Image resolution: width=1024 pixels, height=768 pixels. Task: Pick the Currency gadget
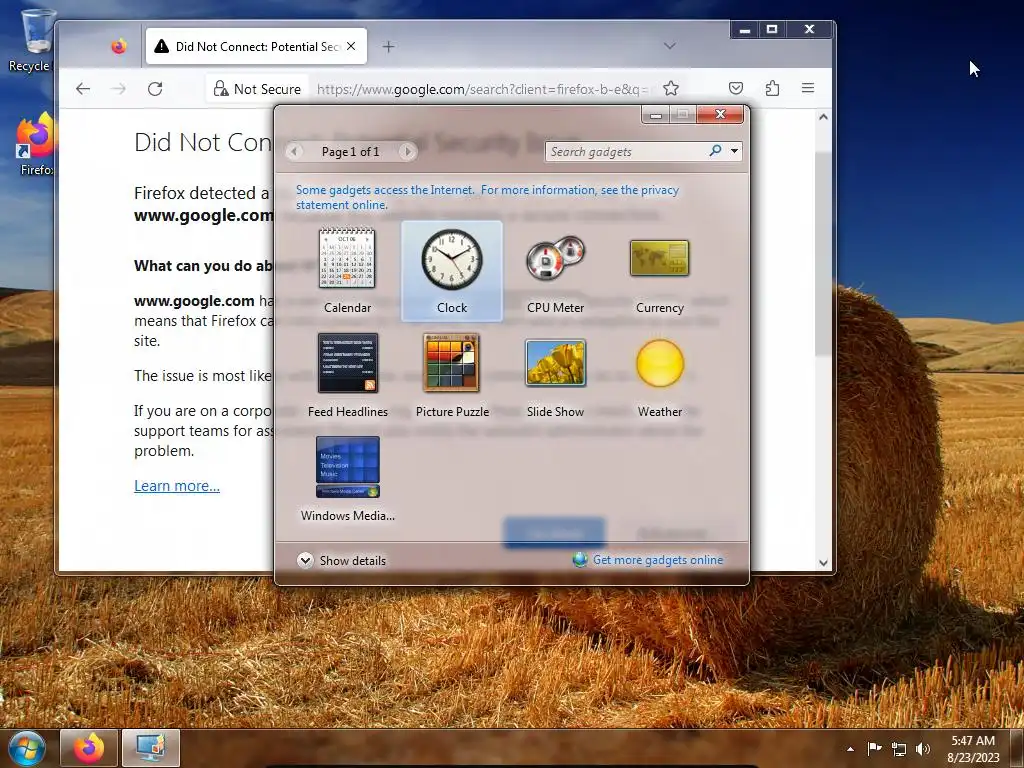pyautogui.click(x=660, y=270)
